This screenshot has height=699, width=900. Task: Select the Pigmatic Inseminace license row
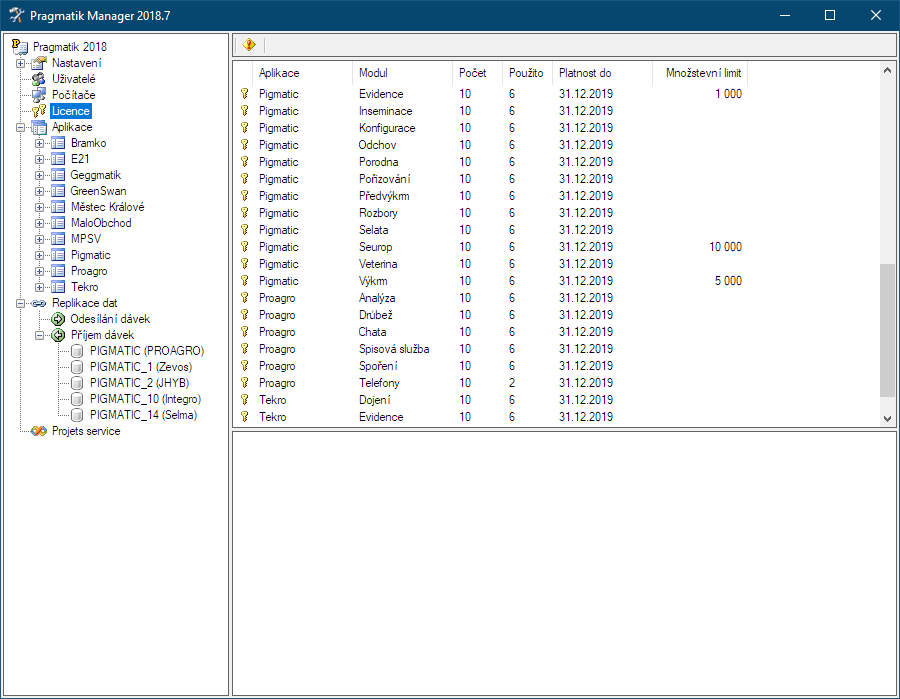point(494,111)
